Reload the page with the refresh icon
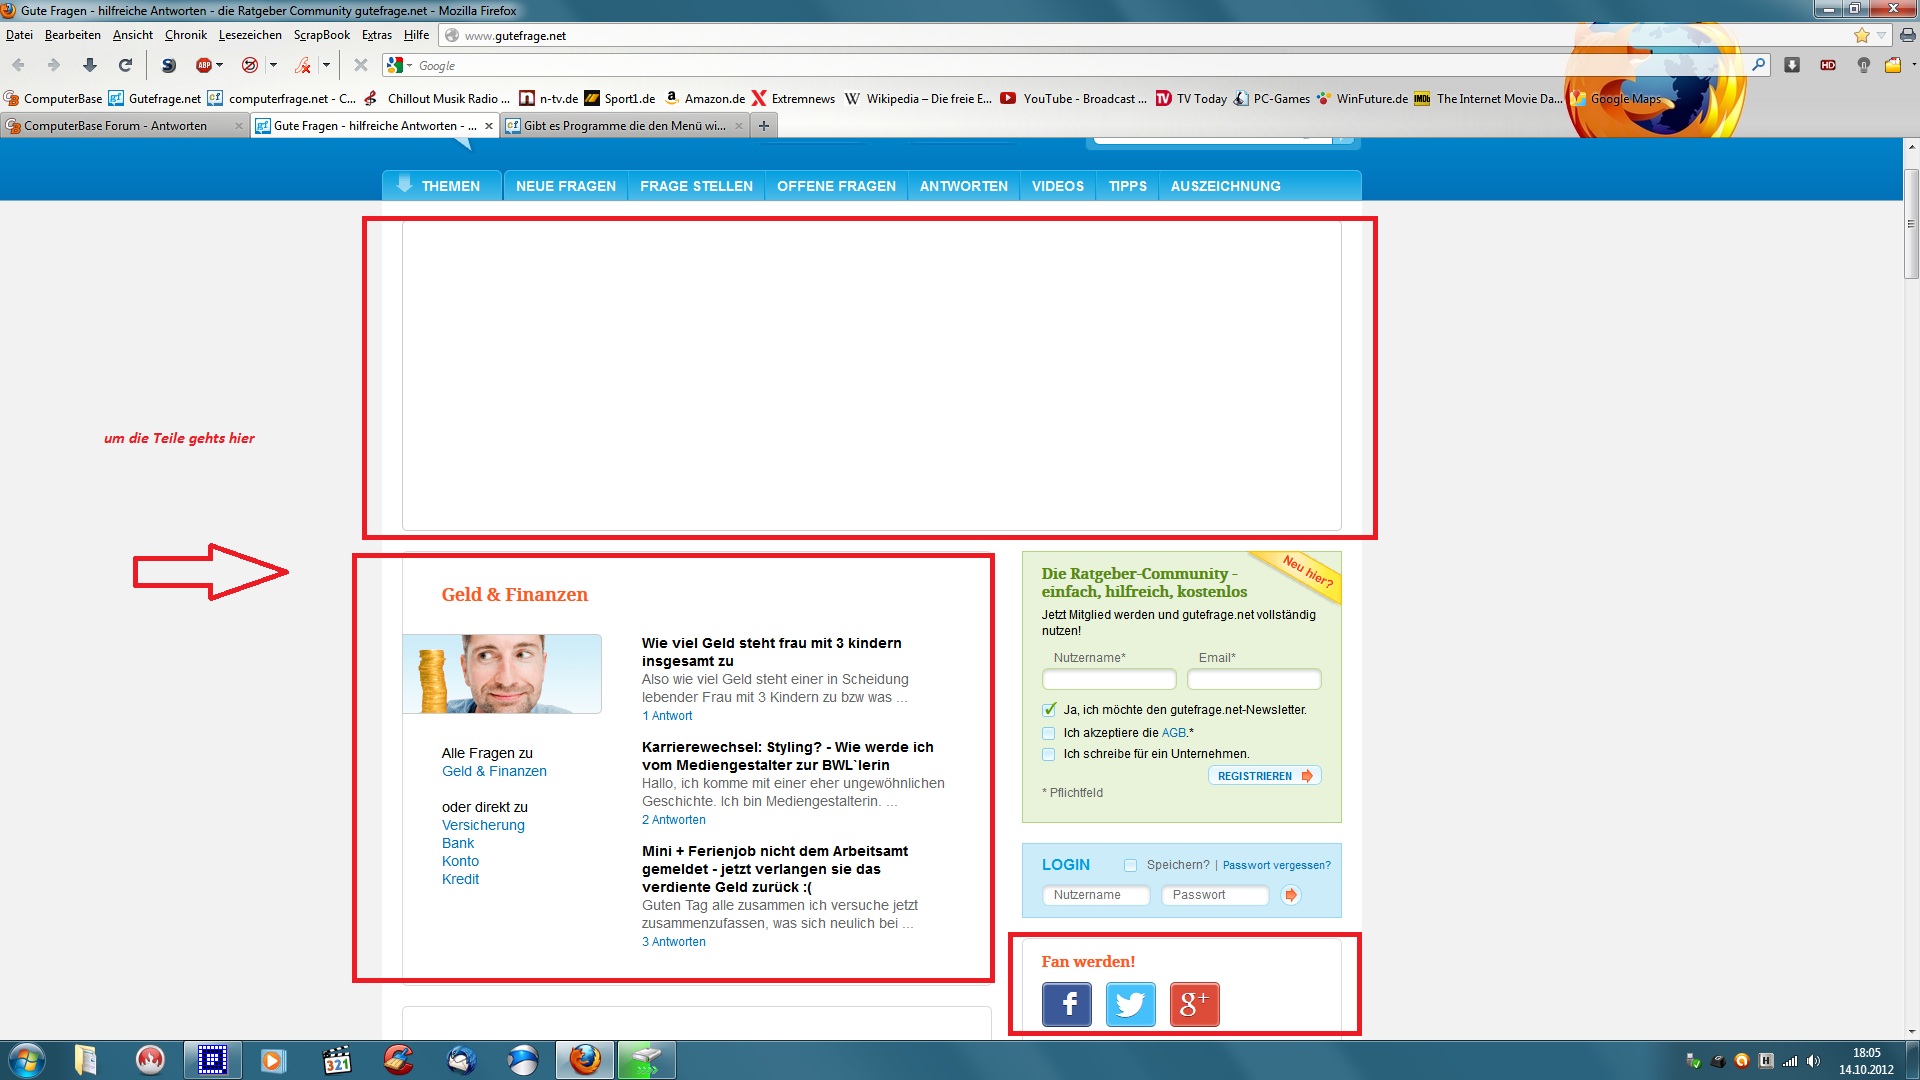This screenshot has height=1080, width=1920. pyautogui.click(x=125, y=65)
